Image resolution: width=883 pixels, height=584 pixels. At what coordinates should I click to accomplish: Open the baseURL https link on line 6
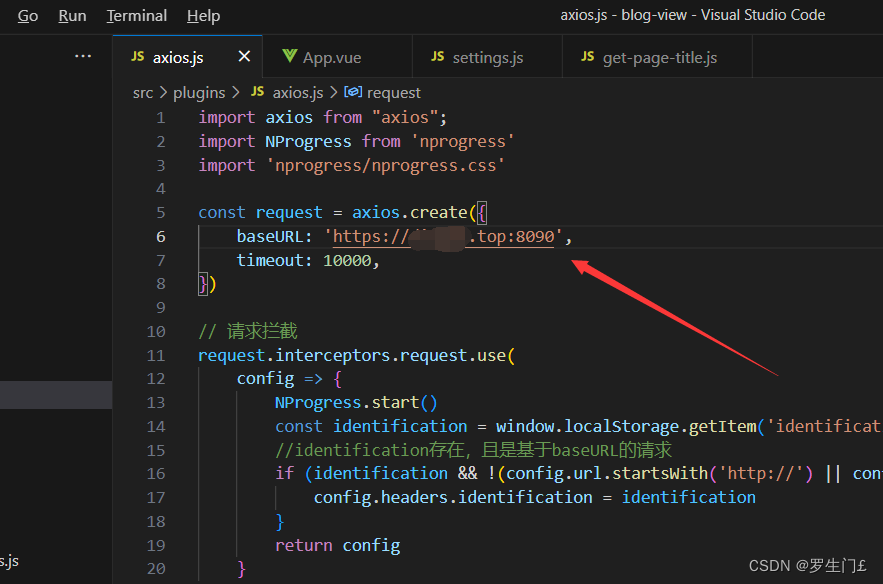pos(443,237)
